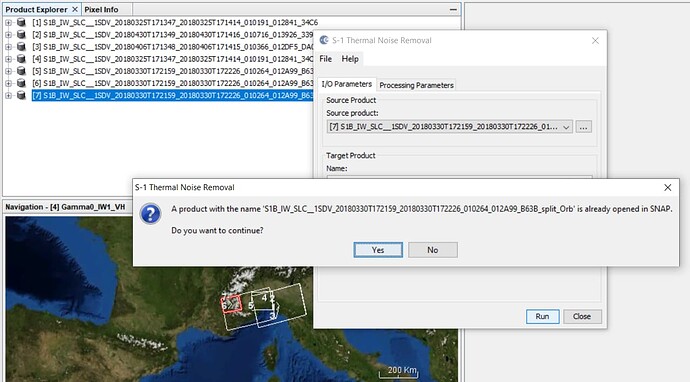Click the SNAP logo in dialog title

click(x=324, y=40)
